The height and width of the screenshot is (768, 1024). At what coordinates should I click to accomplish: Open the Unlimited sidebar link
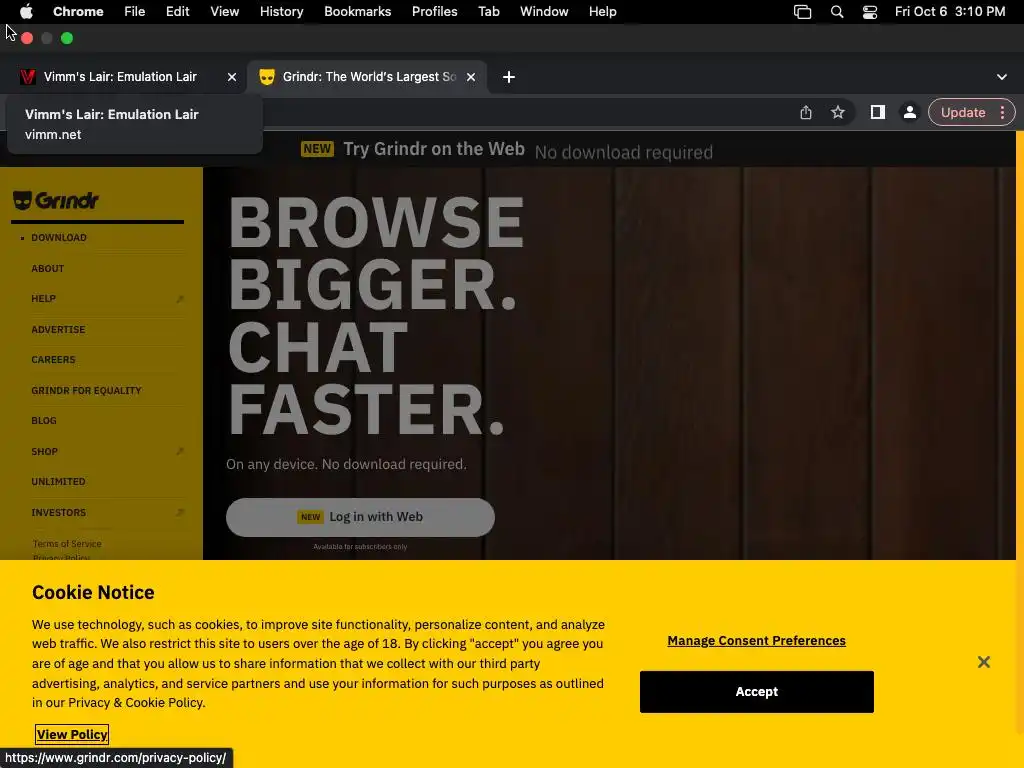click(58, 481)
